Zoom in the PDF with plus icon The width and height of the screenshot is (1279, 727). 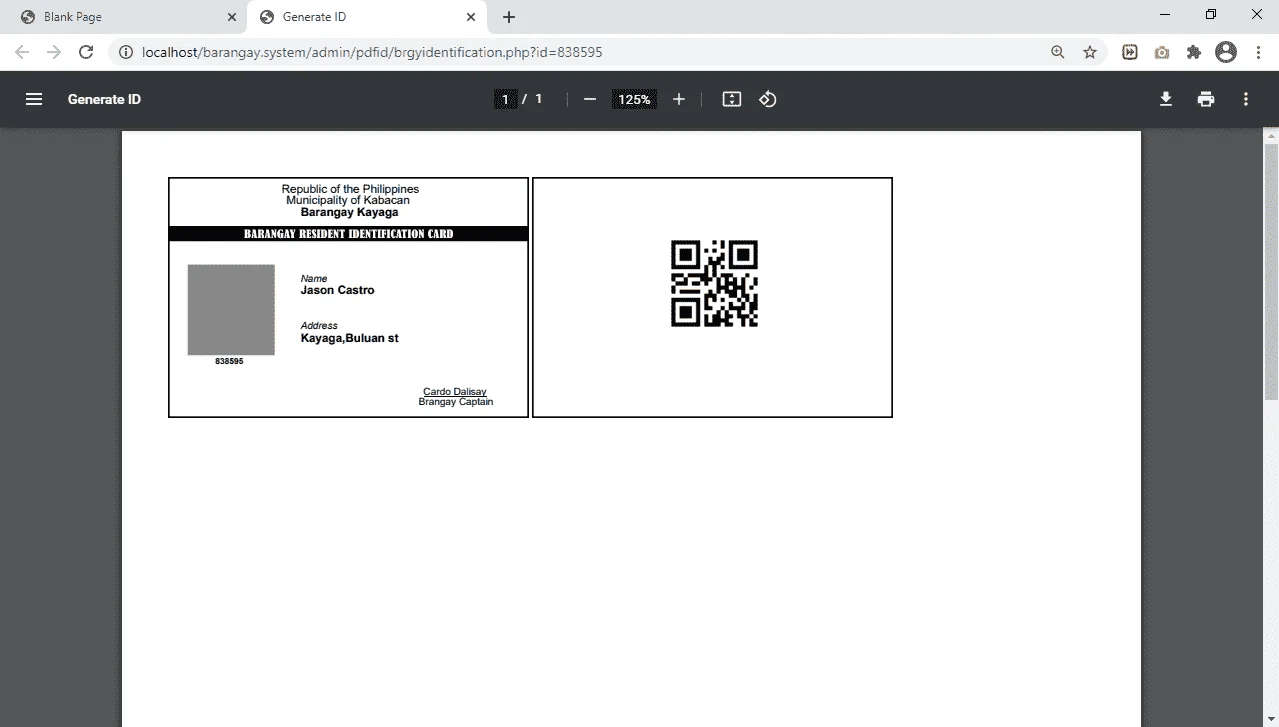point(679,99)
